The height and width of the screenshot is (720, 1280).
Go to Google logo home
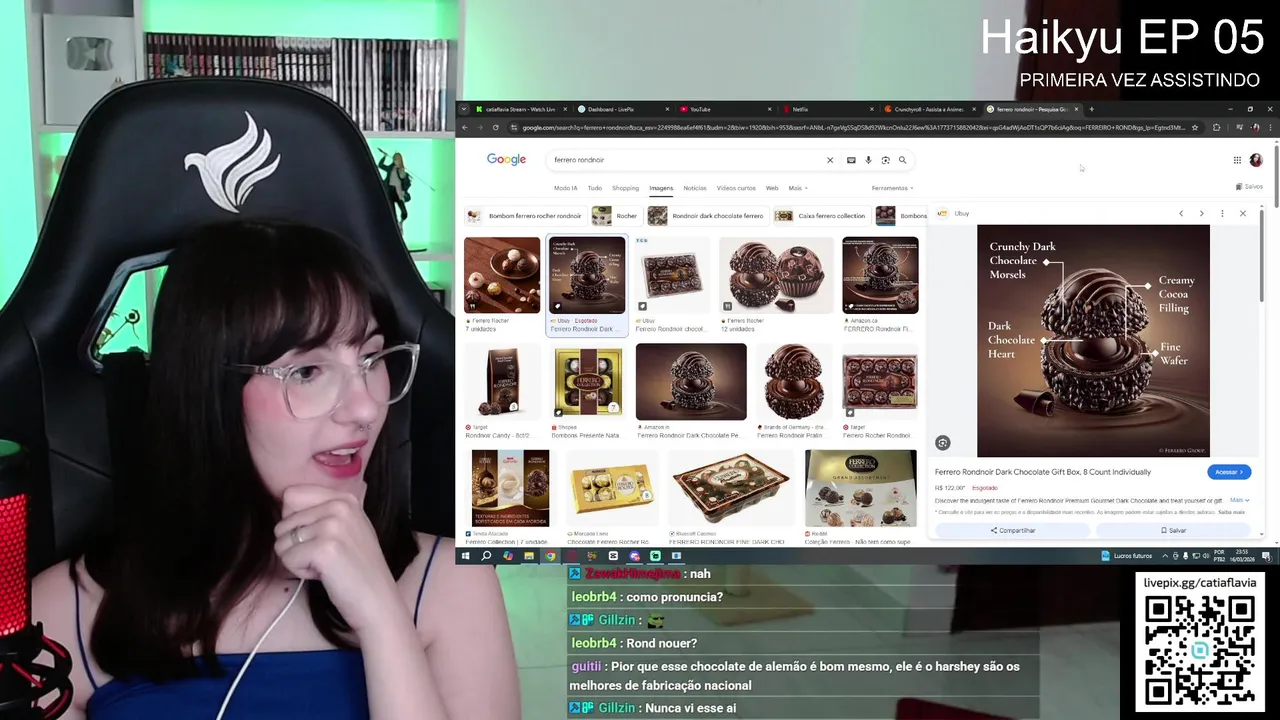(x=506, y=160)
